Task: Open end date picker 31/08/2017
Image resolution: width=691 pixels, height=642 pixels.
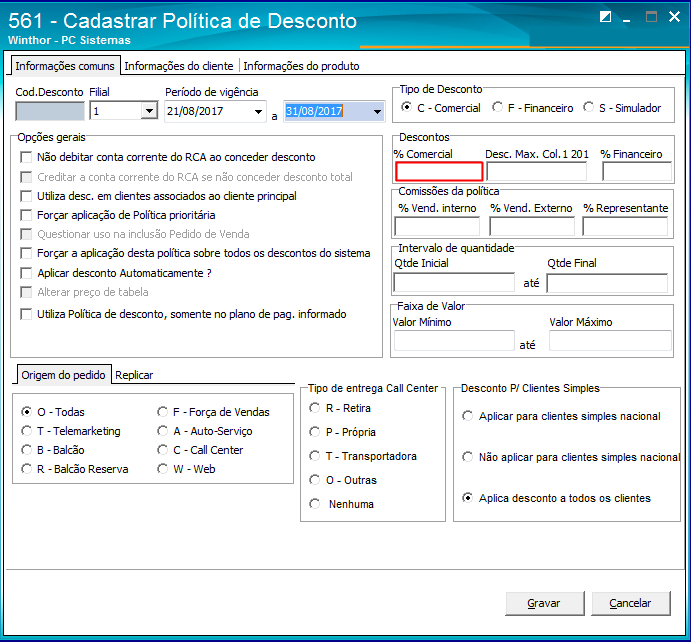Action: pyautogui.click(x=378, y=111)
